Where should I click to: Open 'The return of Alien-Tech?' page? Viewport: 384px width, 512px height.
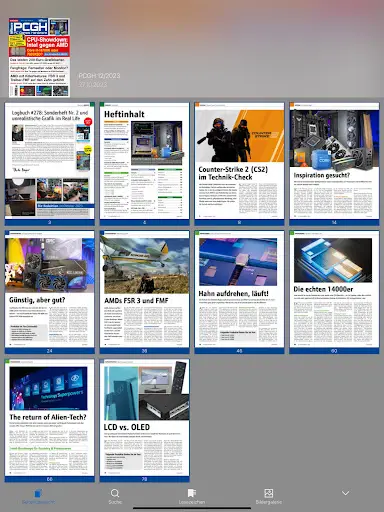[50, 420]
